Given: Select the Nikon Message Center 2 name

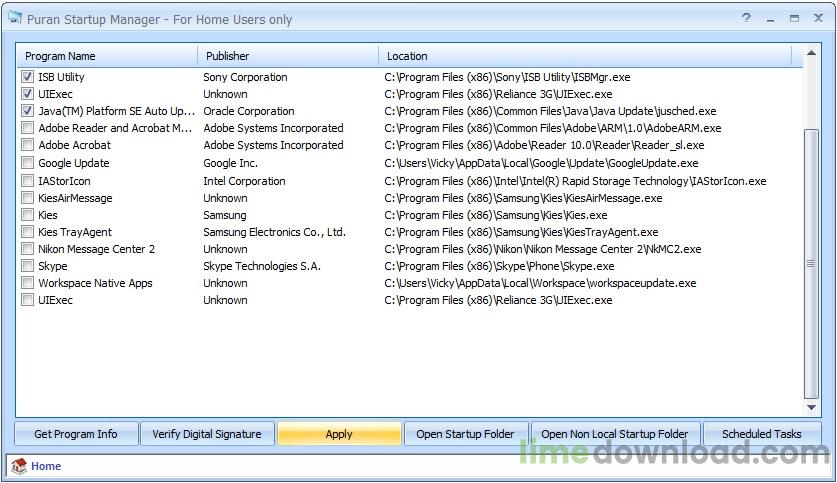Looking at the screenshot, I should pos(97,249).
